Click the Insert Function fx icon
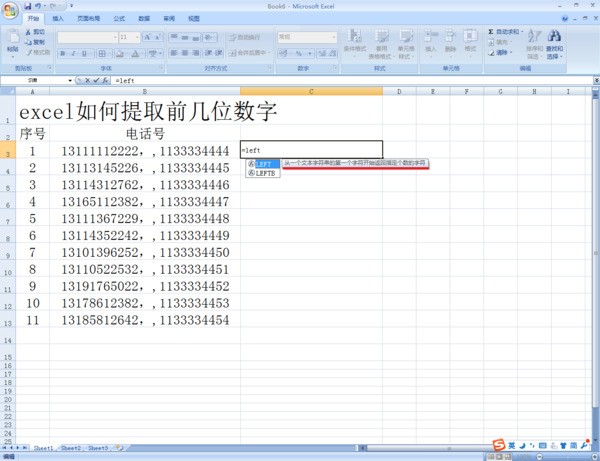This screenshot has width=600, height=461. point(106,80)
